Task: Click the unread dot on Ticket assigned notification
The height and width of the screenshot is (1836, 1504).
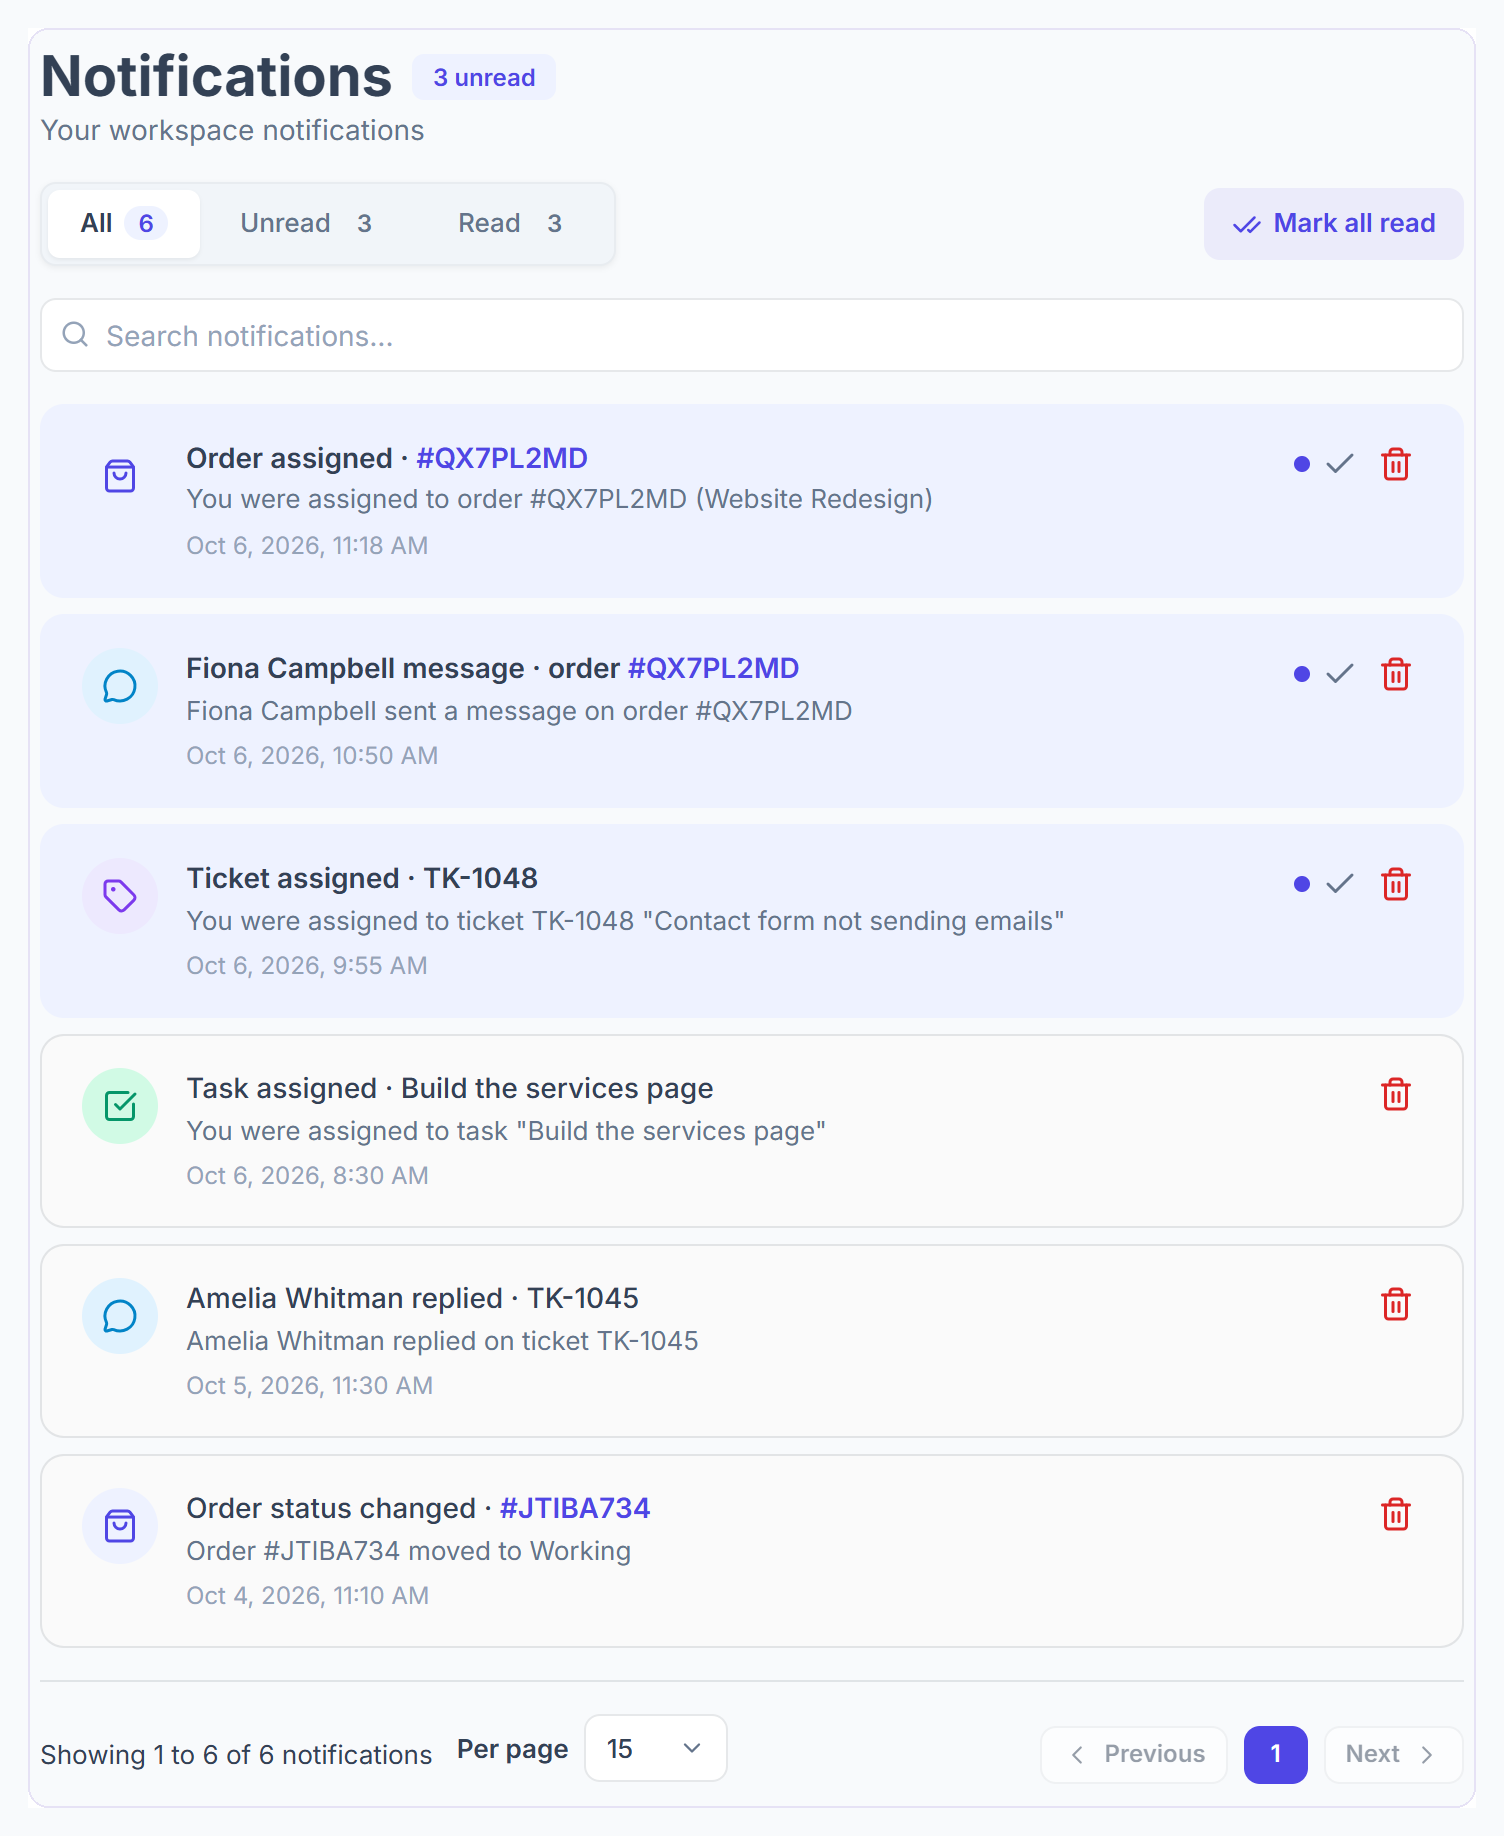Action: tap(1302, 884)
